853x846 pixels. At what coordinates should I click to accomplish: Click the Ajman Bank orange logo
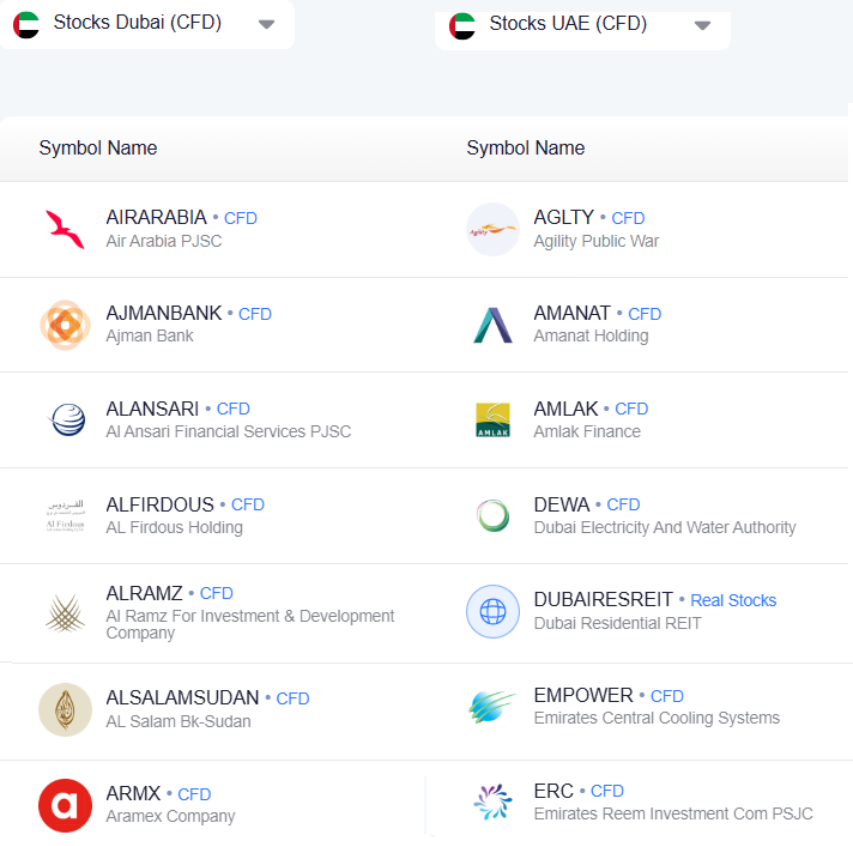click(x=65, y=325)
